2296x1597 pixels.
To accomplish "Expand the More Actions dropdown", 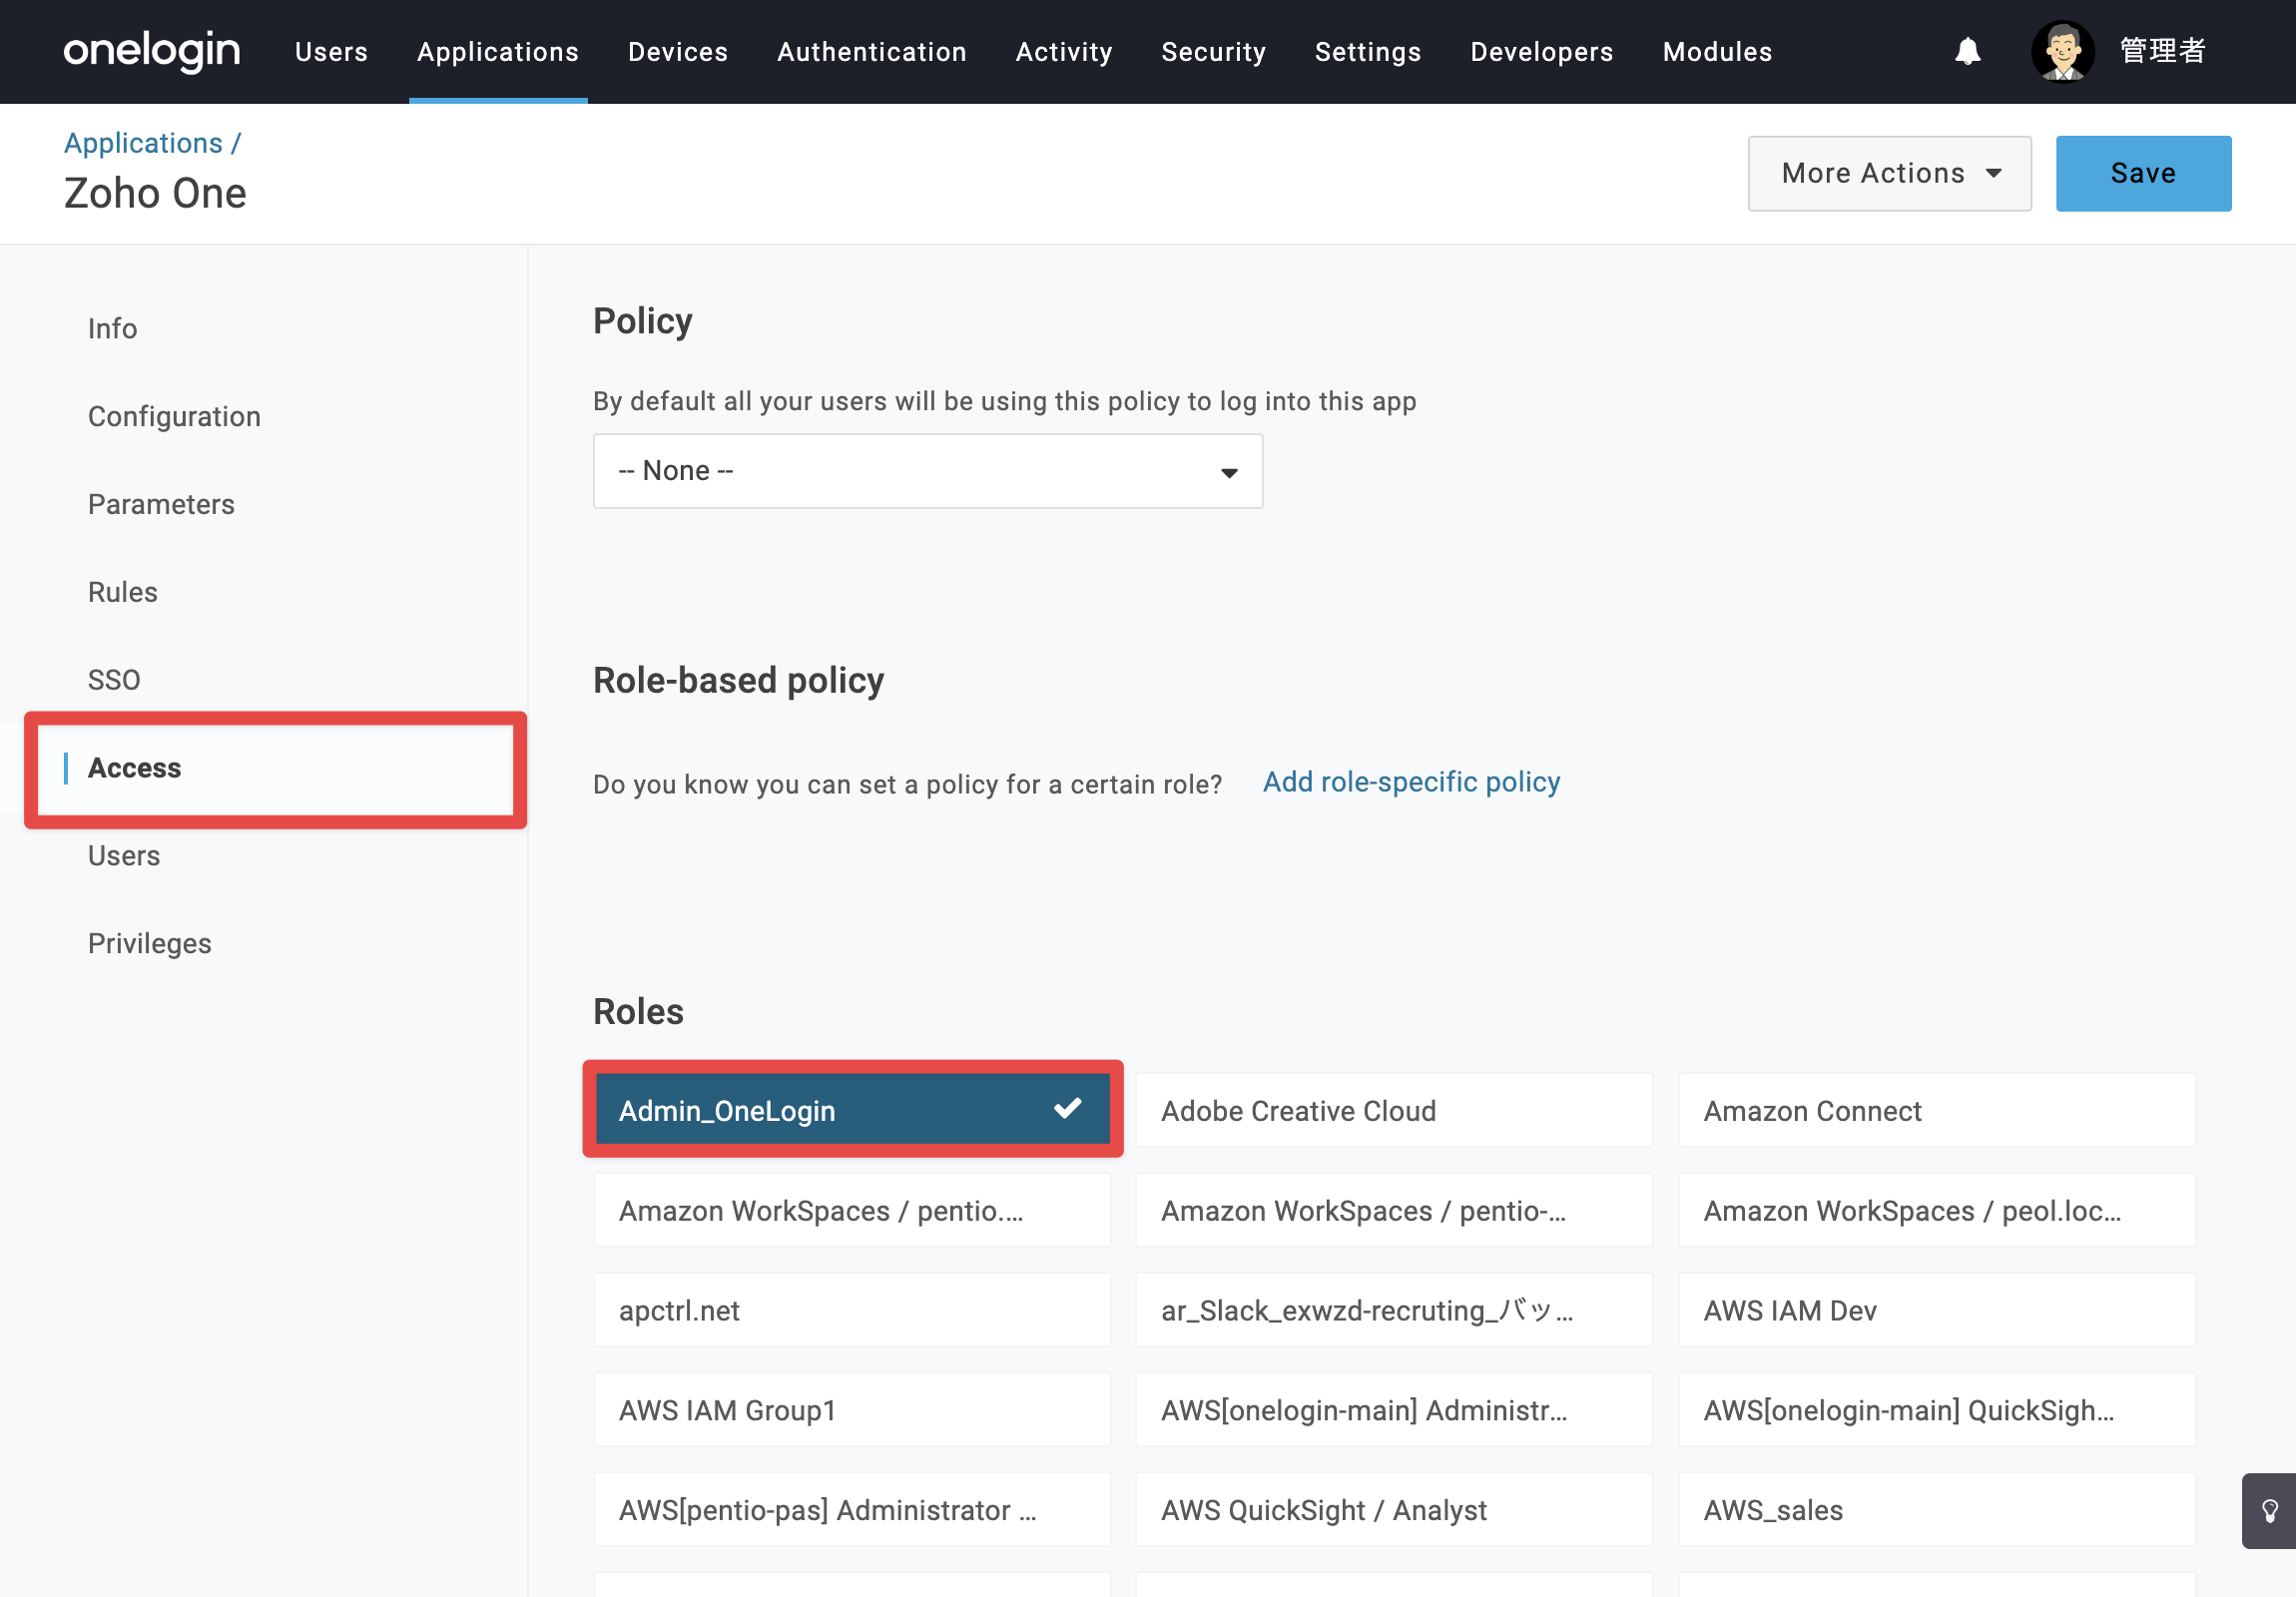I will 1888,173.
